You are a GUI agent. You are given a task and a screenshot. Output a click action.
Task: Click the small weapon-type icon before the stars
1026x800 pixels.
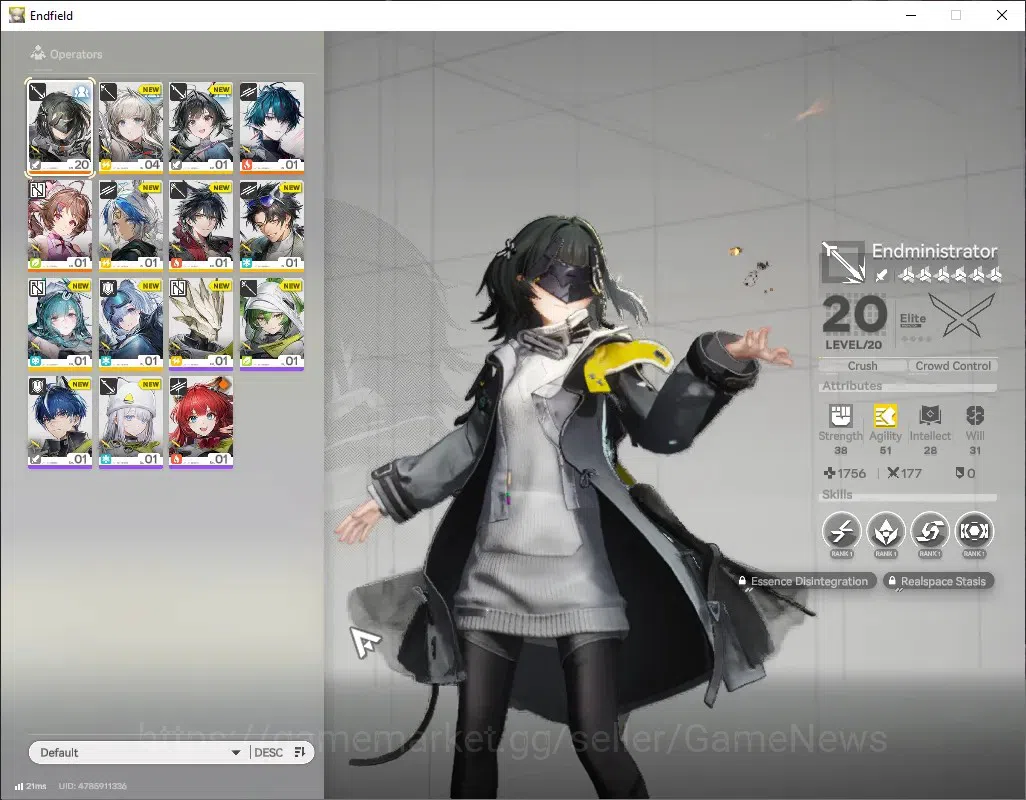[x=881, y=275]
